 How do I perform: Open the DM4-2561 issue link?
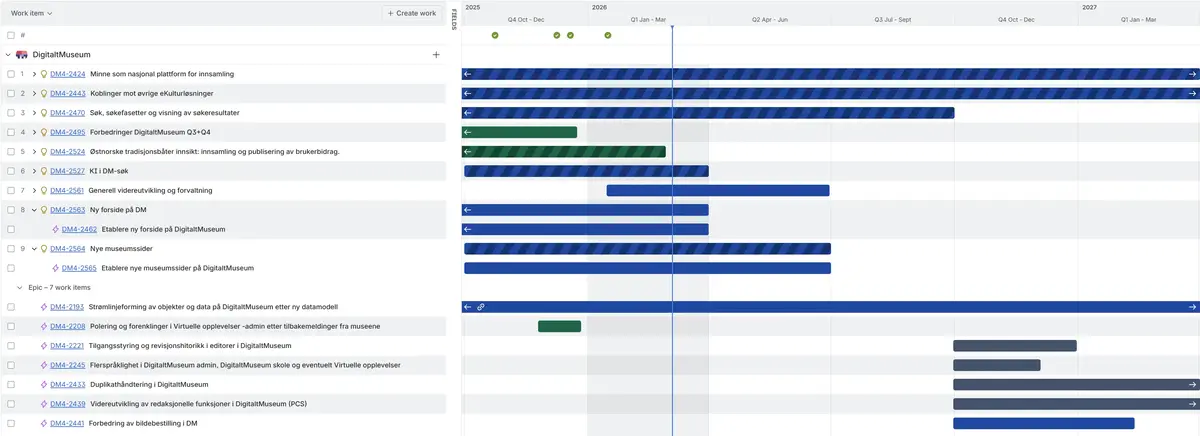click(x=67, y=190)
